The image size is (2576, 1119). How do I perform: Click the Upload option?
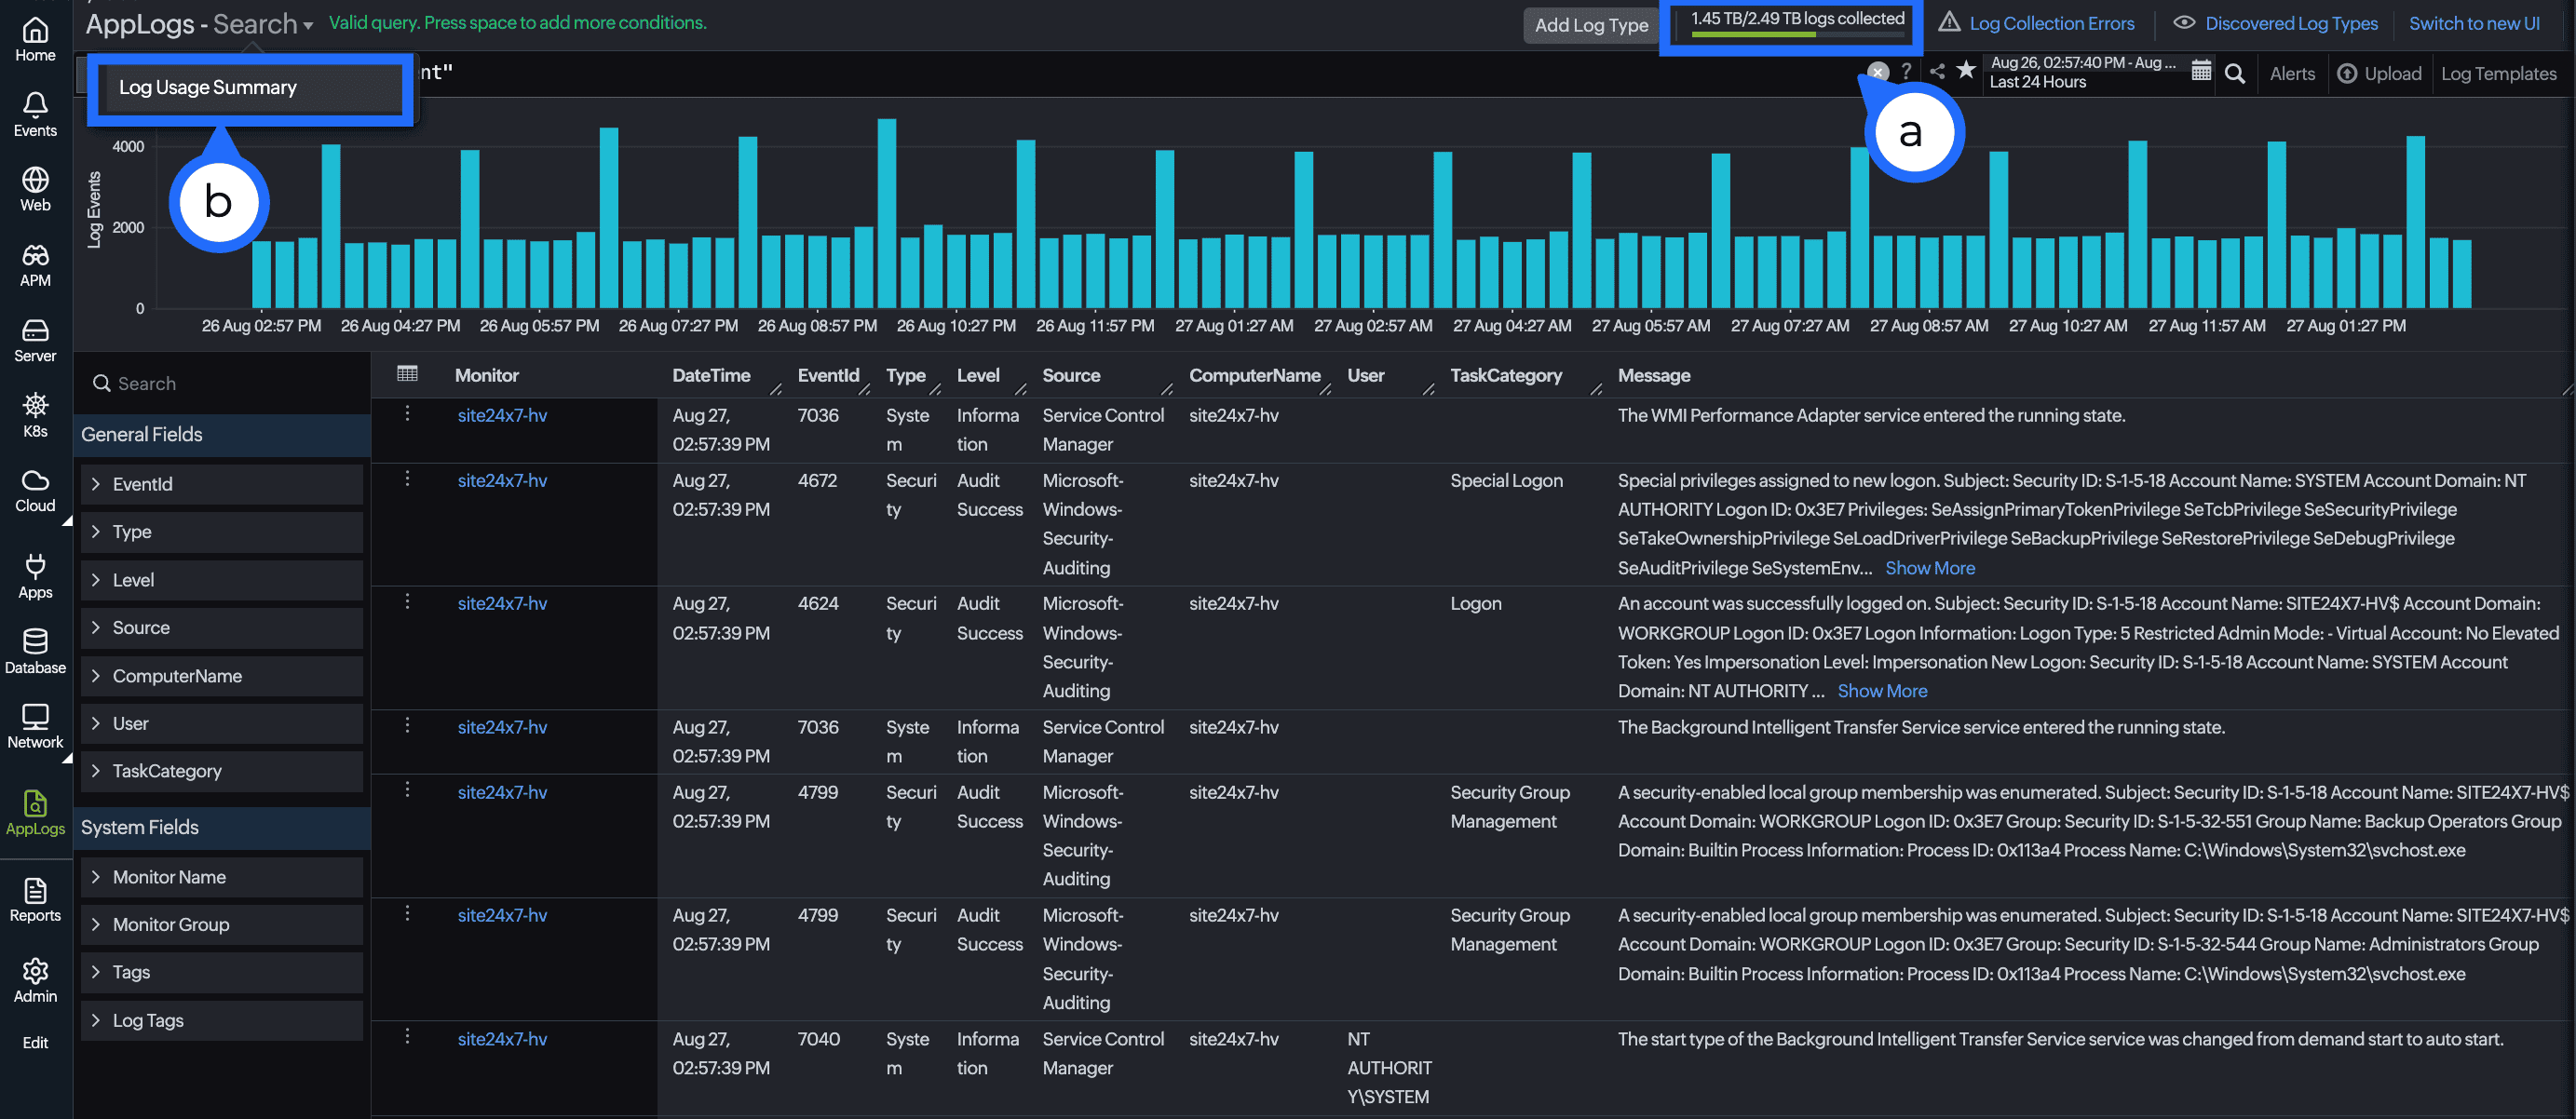point(2379,73)
